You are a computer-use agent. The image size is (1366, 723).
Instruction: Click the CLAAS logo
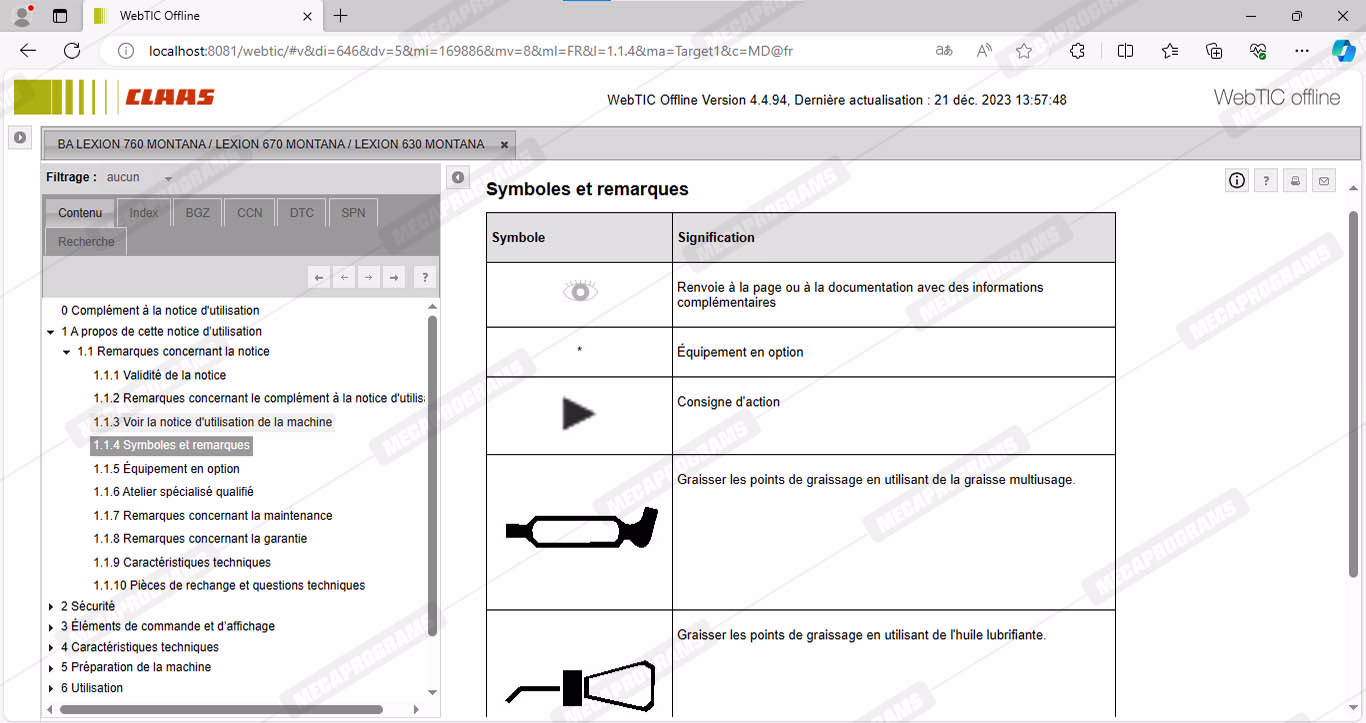(169, 97)
